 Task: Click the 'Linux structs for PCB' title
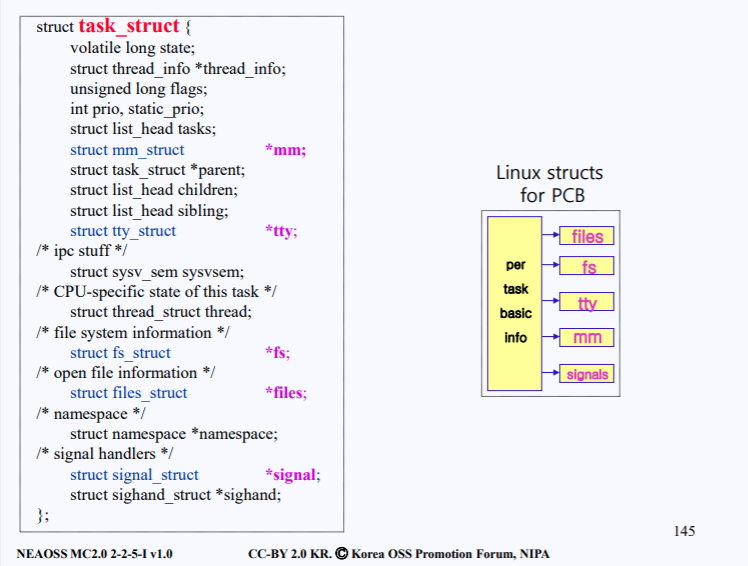550,184
